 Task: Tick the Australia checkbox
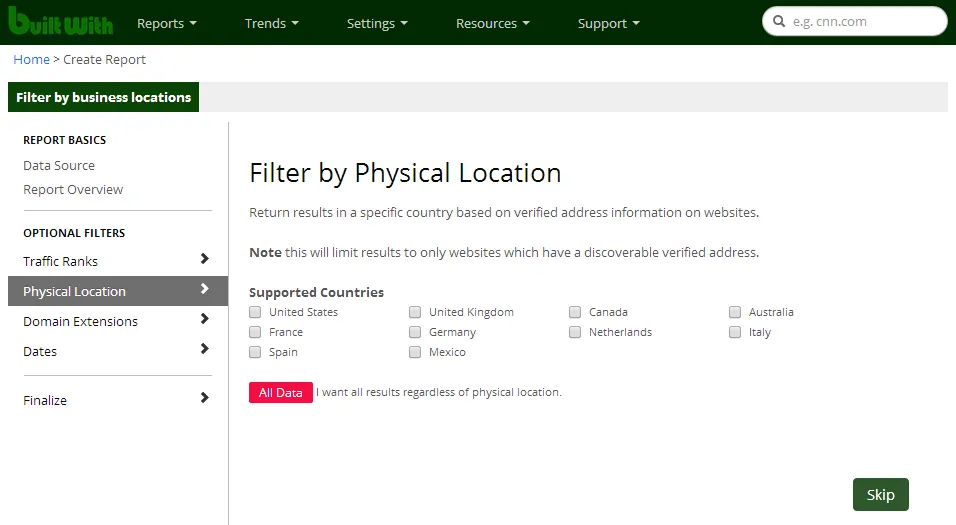(735, 312)
